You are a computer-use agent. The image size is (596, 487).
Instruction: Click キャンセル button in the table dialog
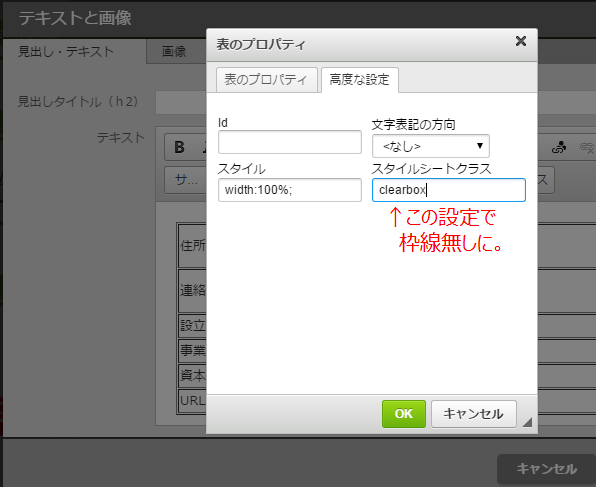tap(474, 414)
